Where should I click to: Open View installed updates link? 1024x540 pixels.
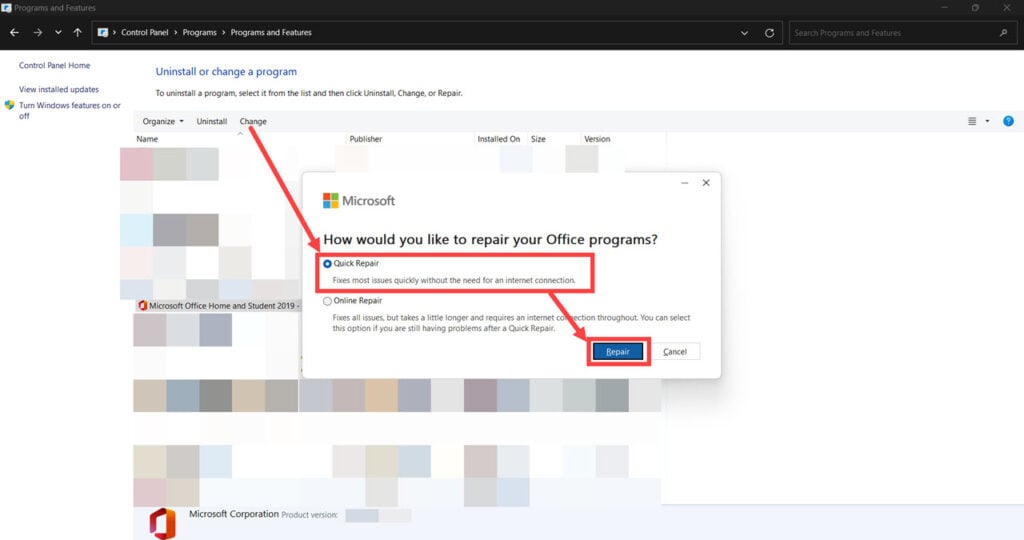[59, 89]
